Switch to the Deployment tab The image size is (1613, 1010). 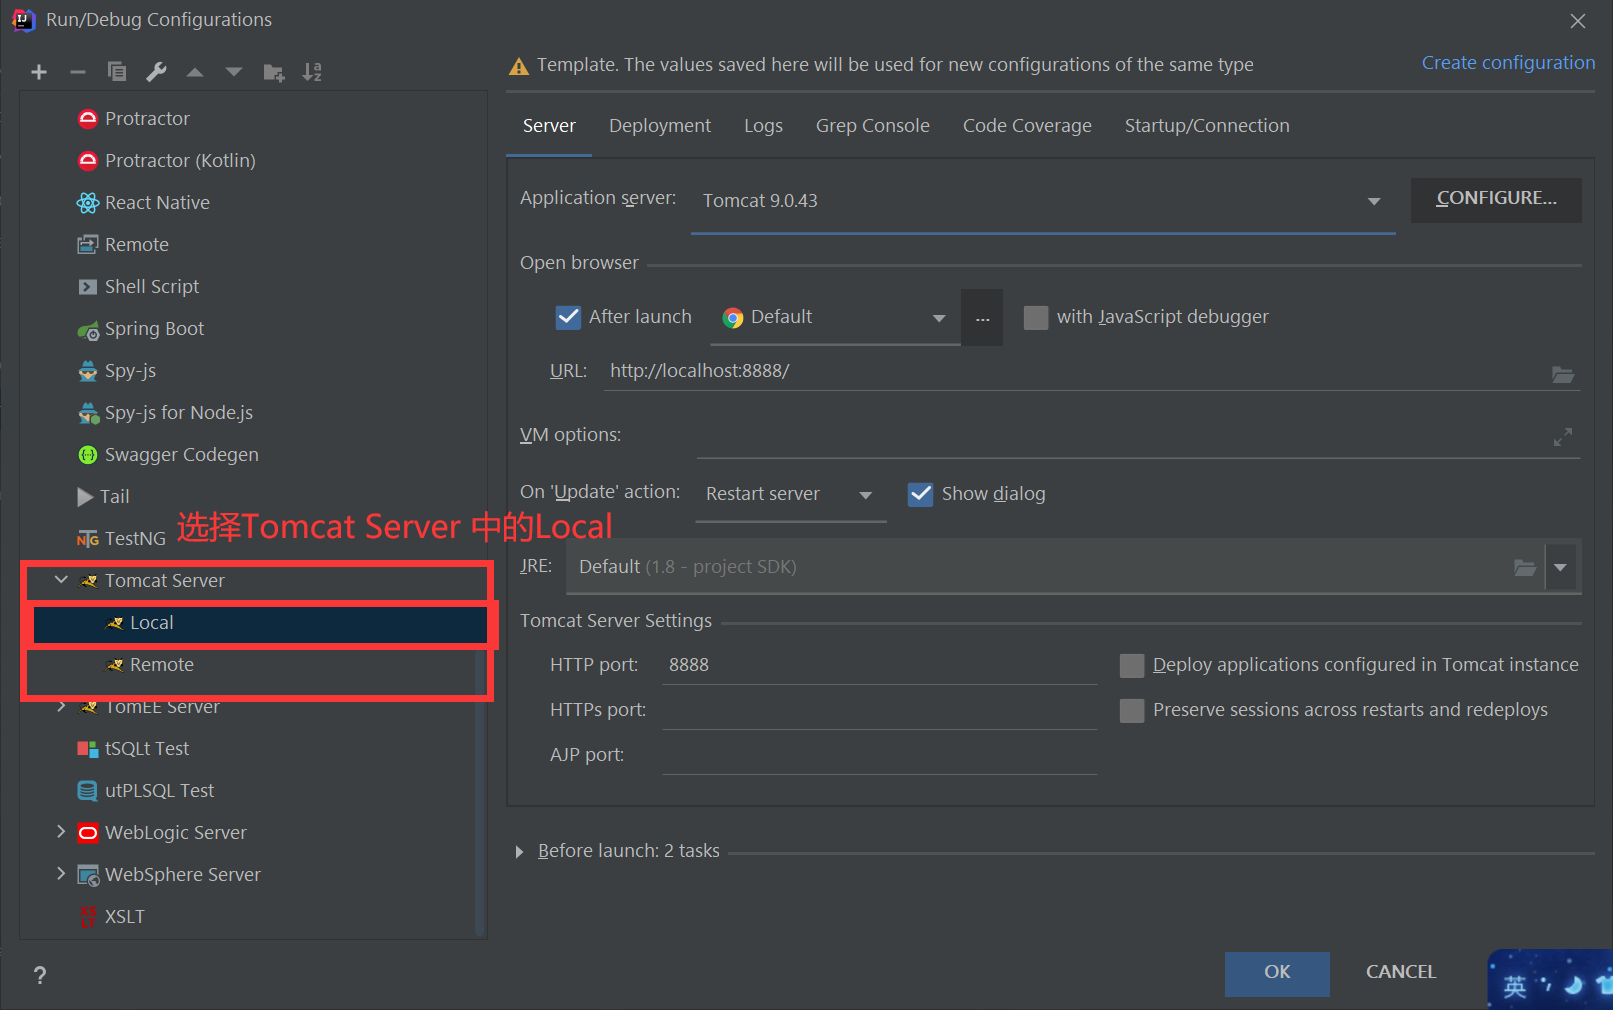coord(660,126)
